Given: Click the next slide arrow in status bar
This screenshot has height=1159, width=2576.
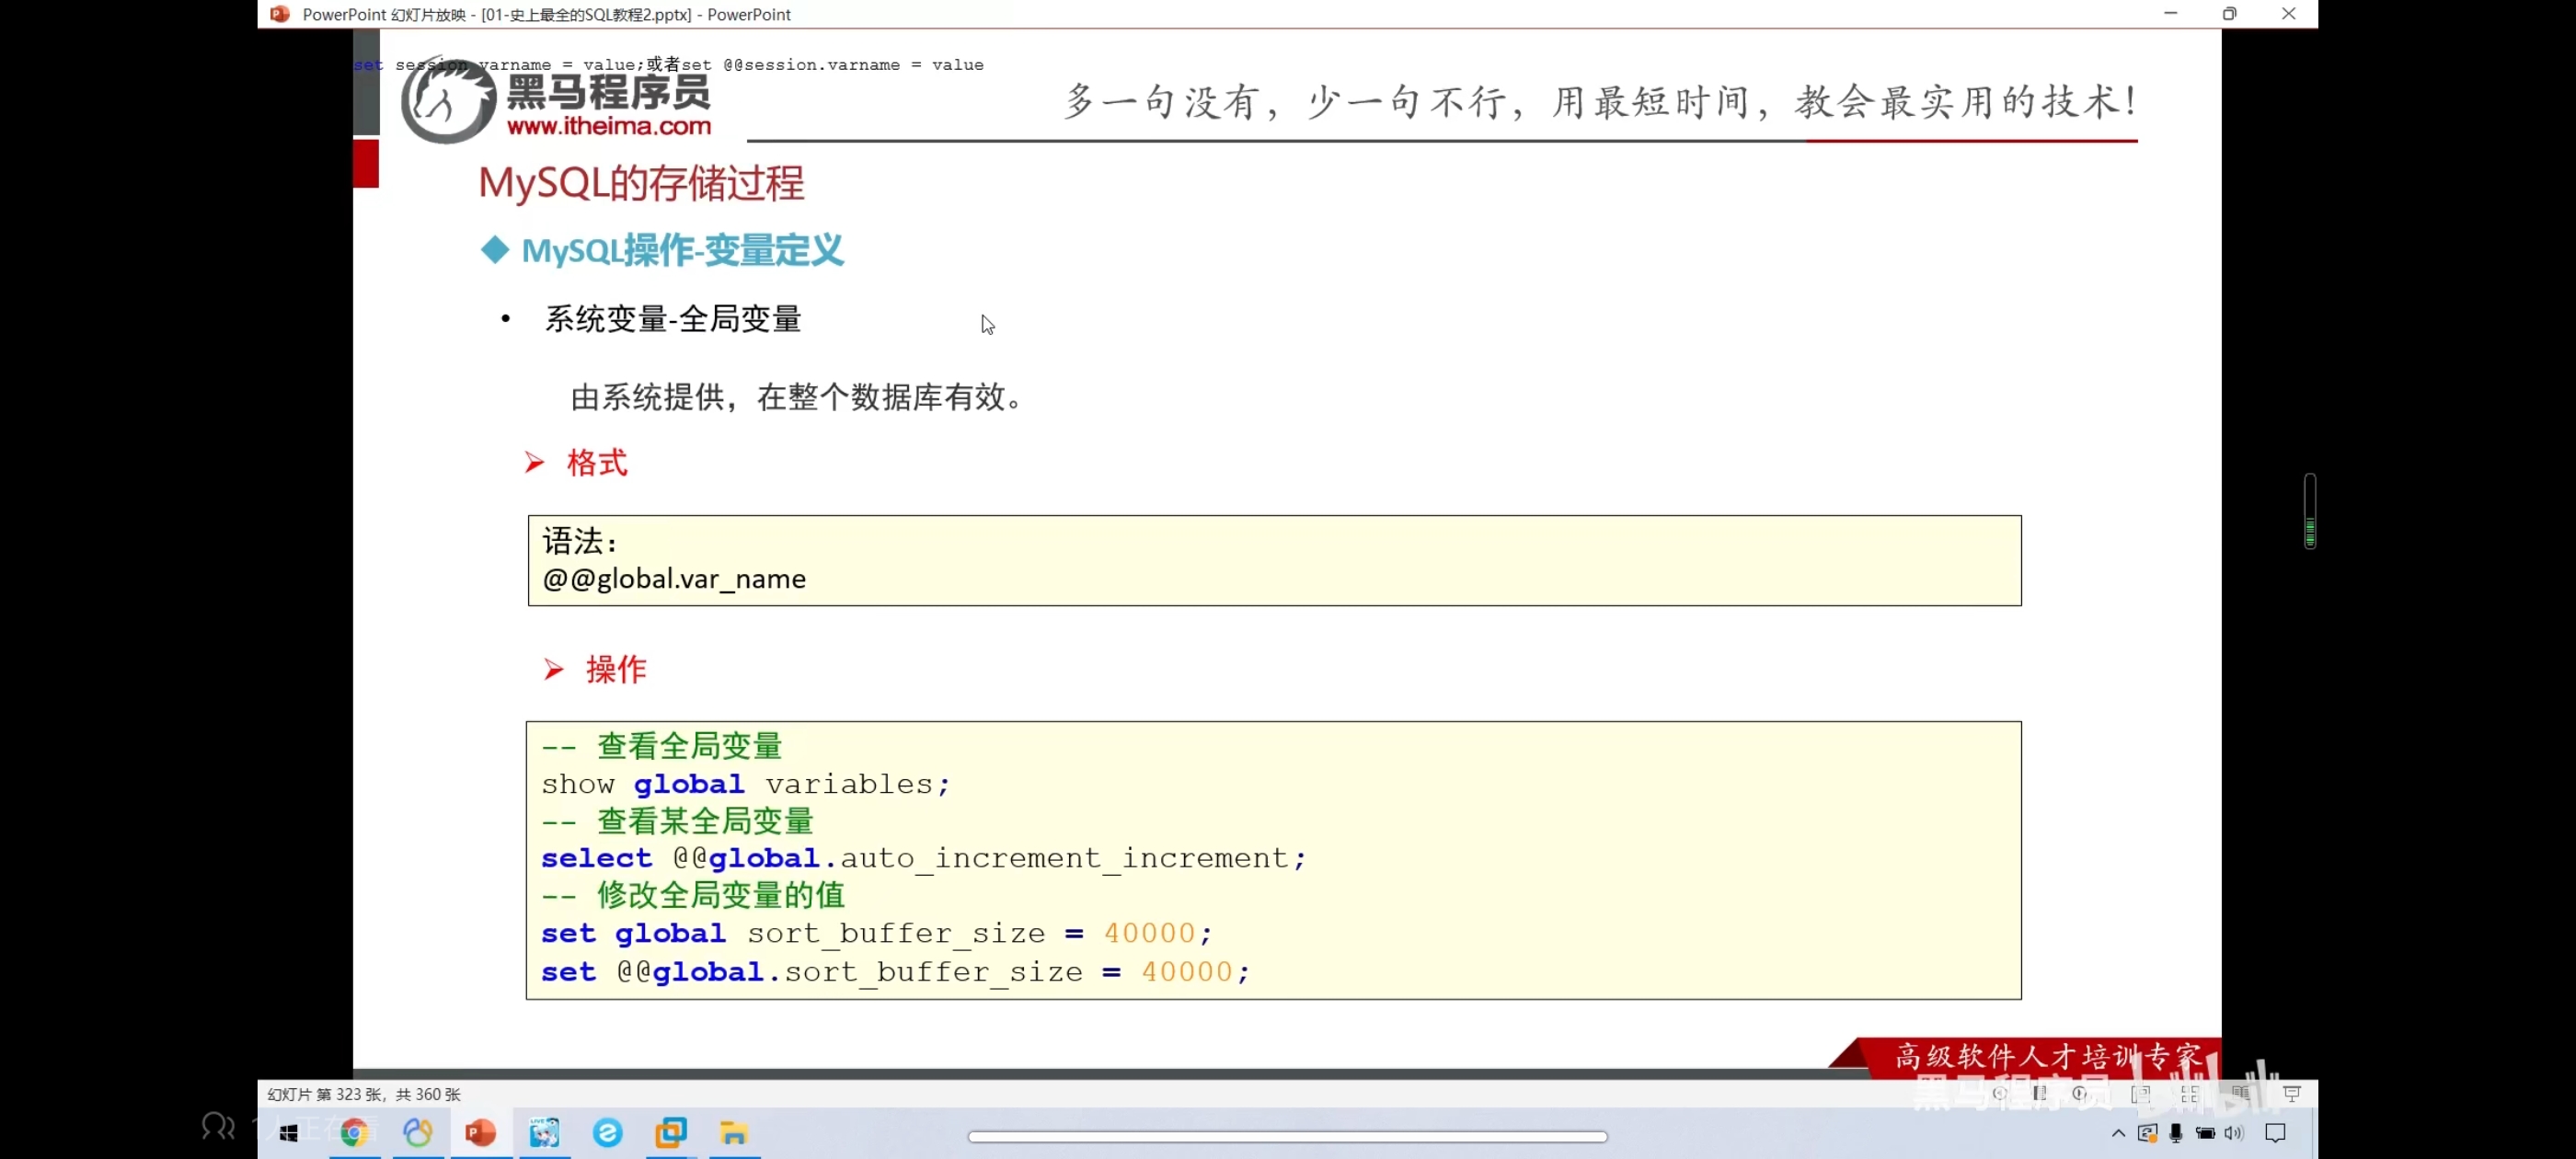Looking at the screenshot, I should click(2080, 1093).
